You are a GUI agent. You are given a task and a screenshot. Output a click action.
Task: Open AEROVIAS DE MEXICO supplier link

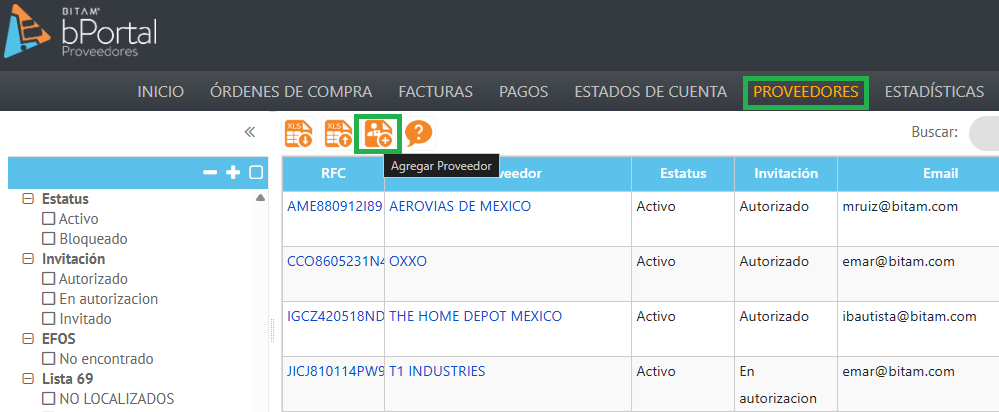point(460,206)
